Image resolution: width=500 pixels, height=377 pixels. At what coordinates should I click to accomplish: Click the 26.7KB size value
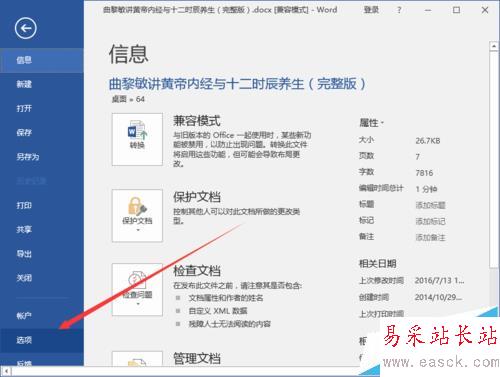tap(428, 141)
